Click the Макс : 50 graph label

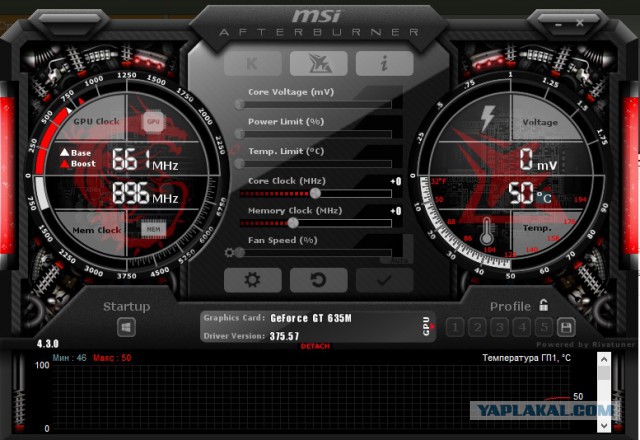click(112, 358)
